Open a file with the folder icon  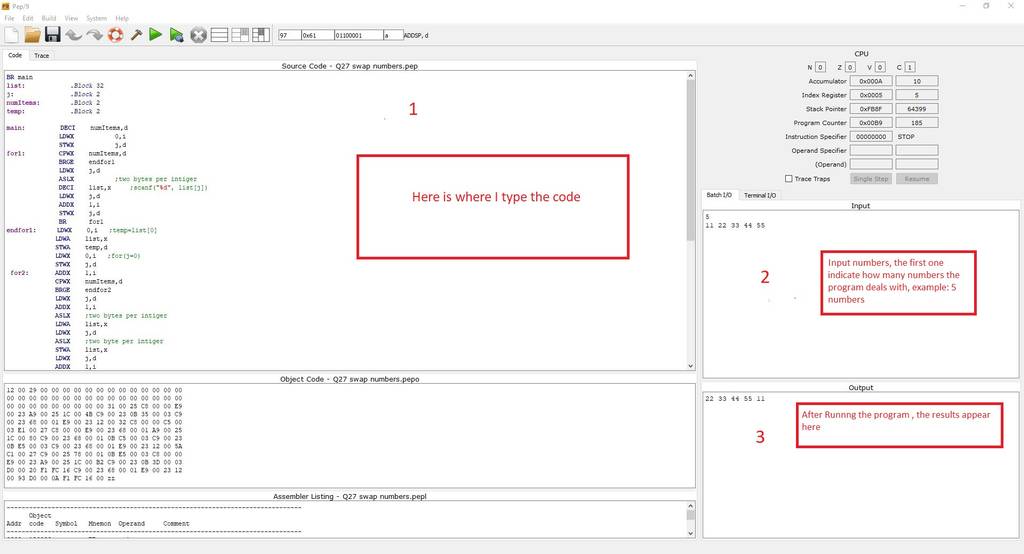pos(32,35)
